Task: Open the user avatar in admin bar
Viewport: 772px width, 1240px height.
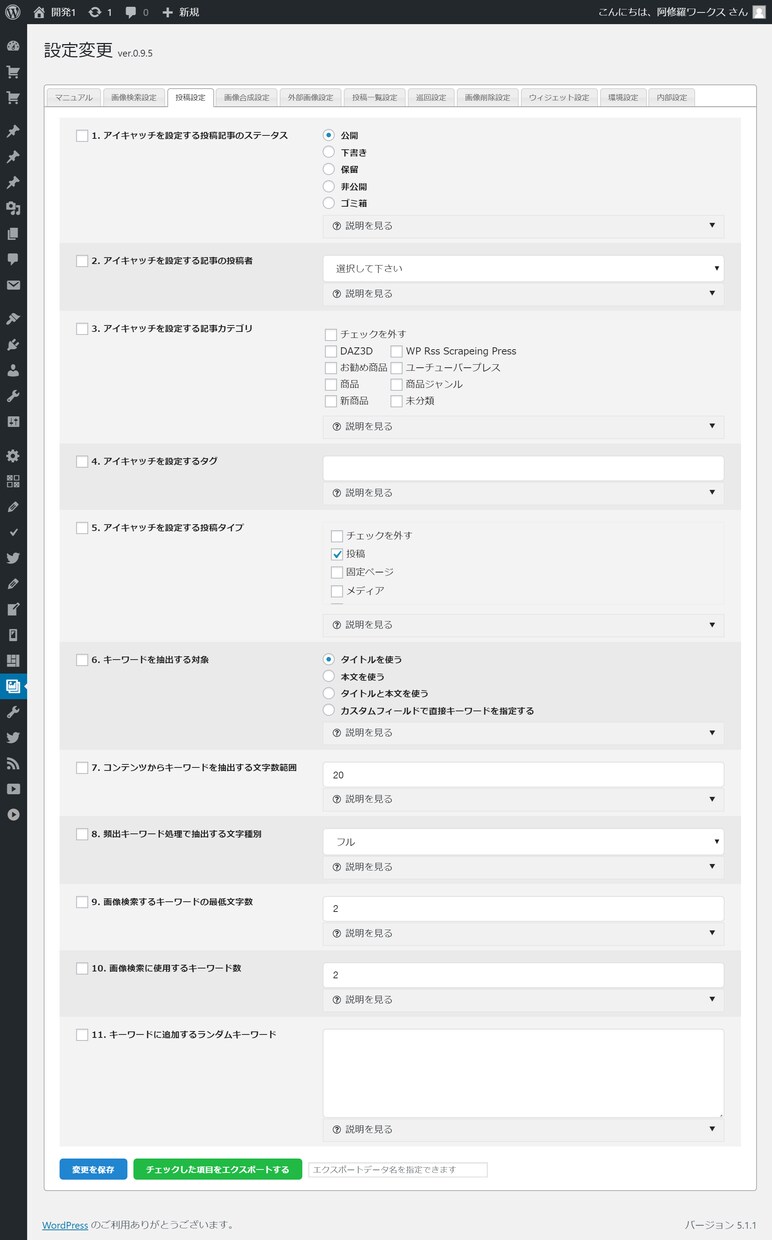Action: click(x=759, y=12)
